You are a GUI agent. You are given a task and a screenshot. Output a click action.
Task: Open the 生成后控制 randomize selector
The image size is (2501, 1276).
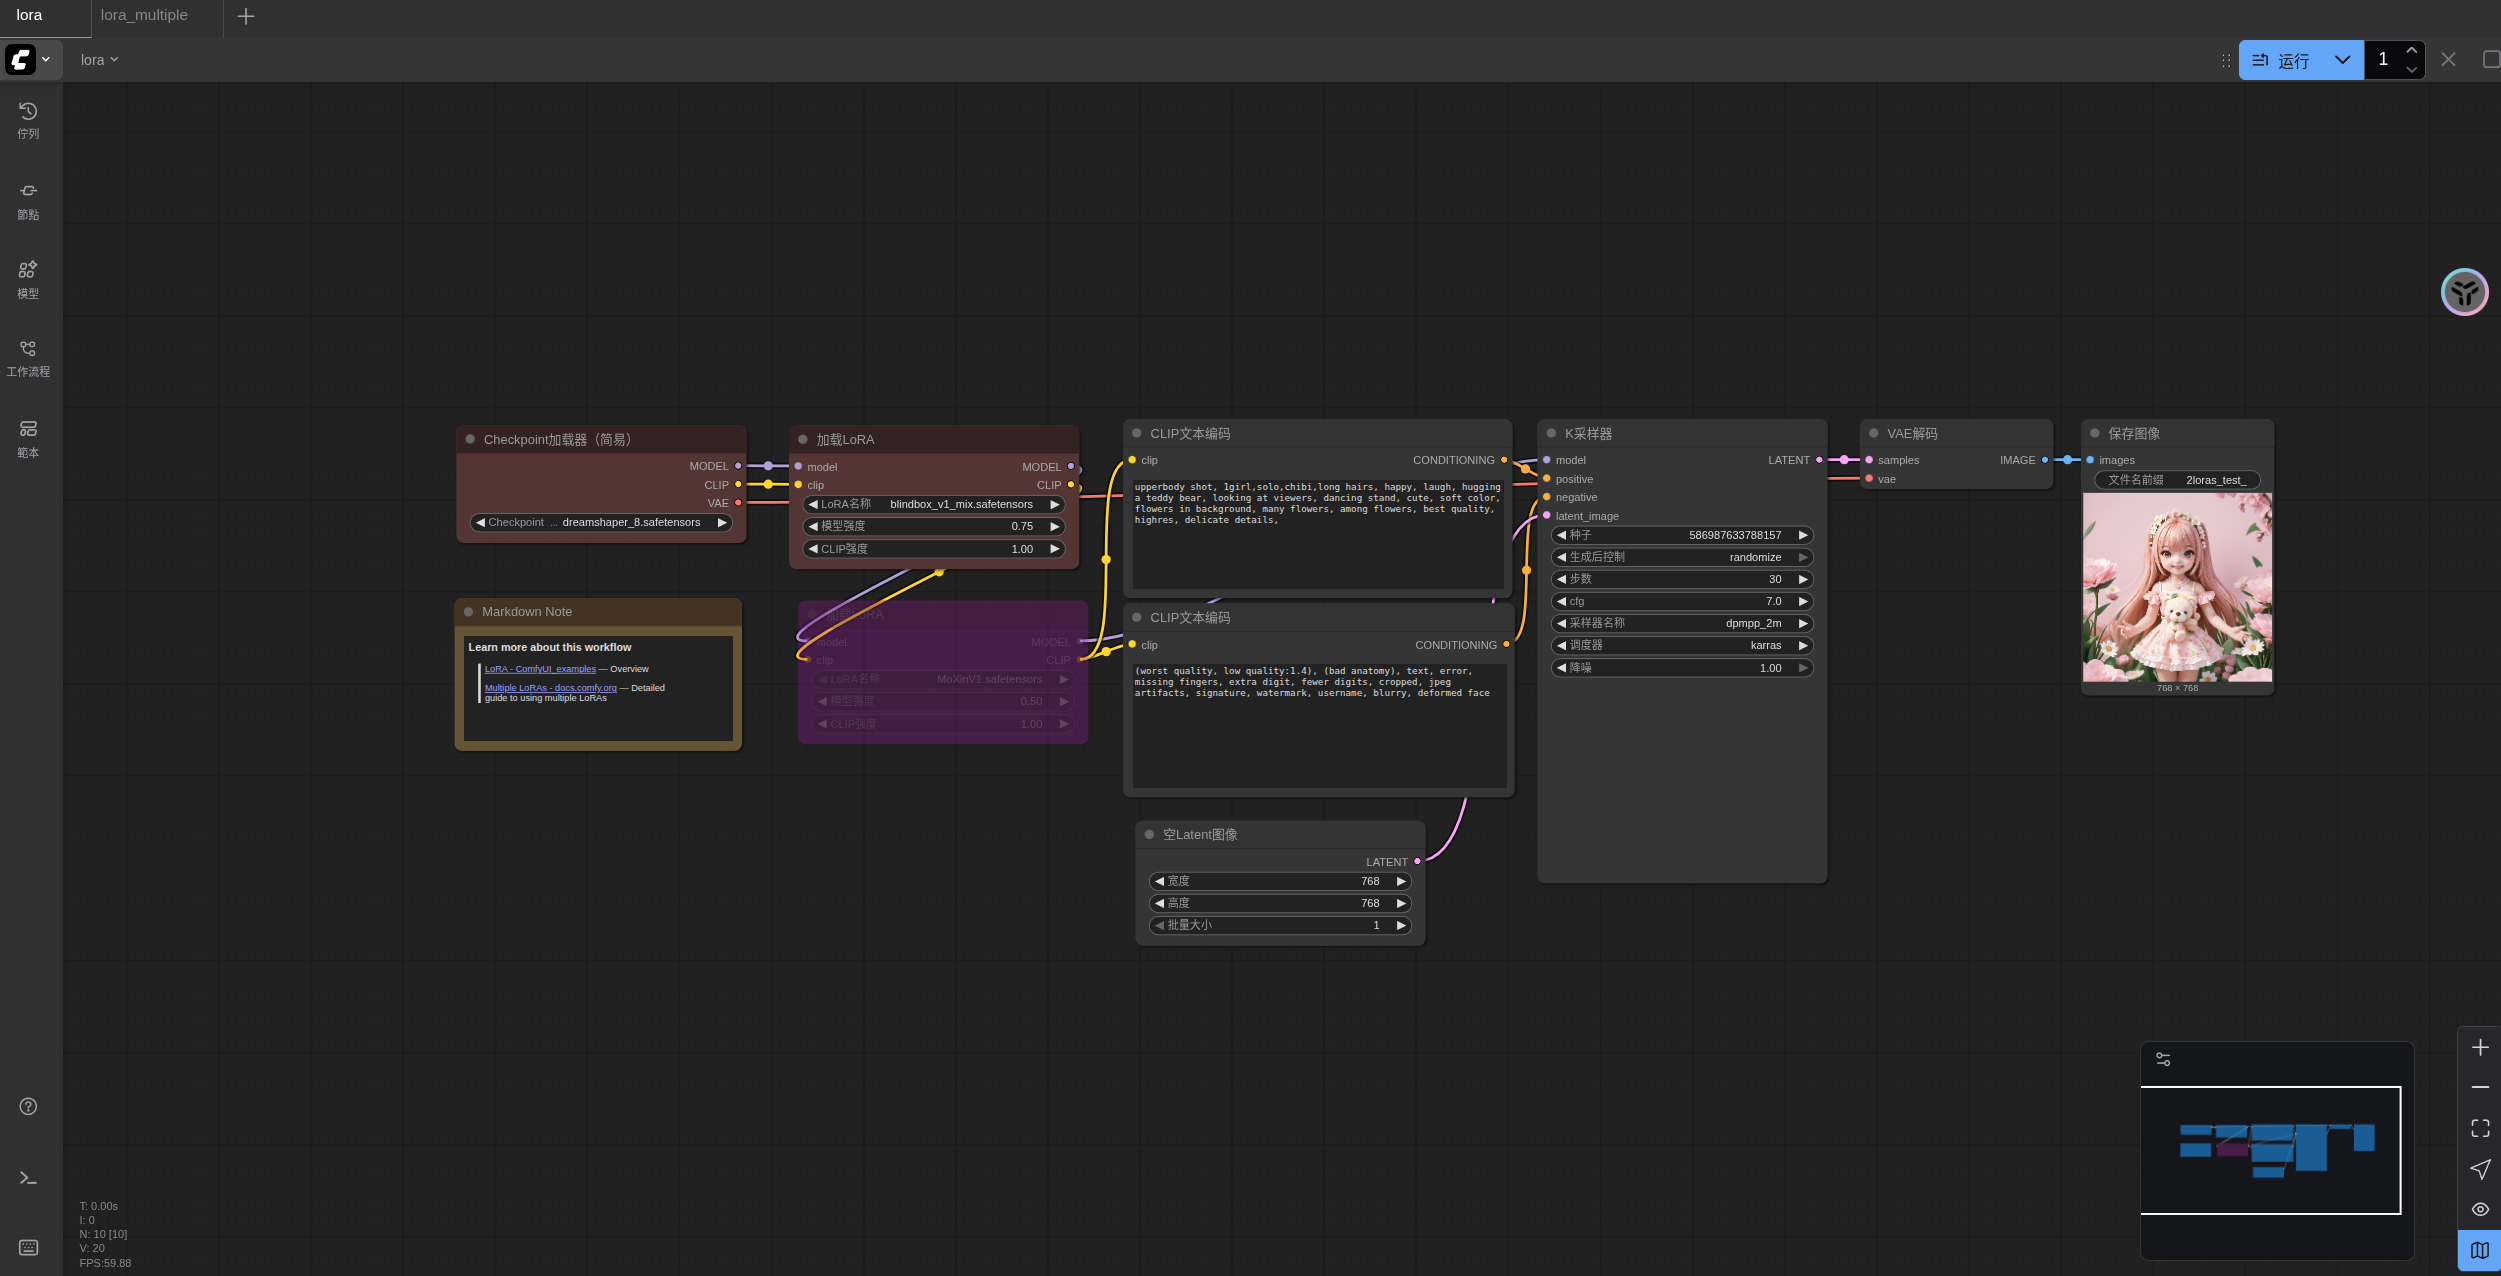(1682, 557)
